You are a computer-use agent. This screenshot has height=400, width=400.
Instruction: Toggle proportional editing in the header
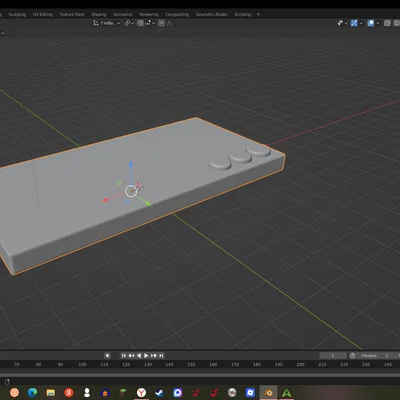coord(161,23)
